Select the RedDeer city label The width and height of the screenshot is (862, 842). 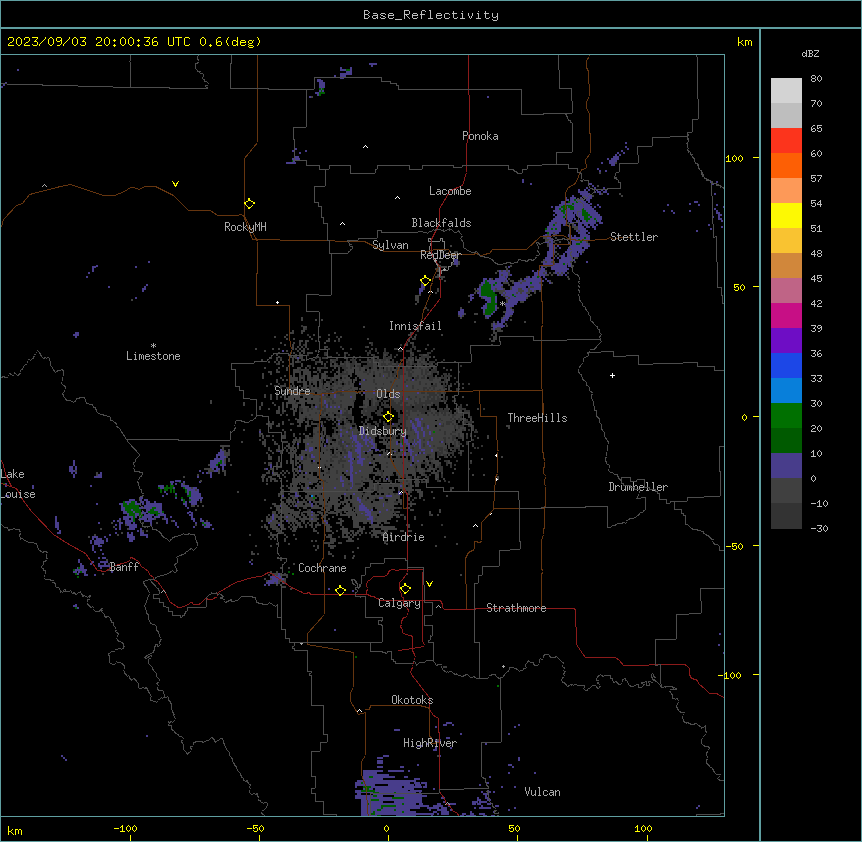[x=440, y=255]
